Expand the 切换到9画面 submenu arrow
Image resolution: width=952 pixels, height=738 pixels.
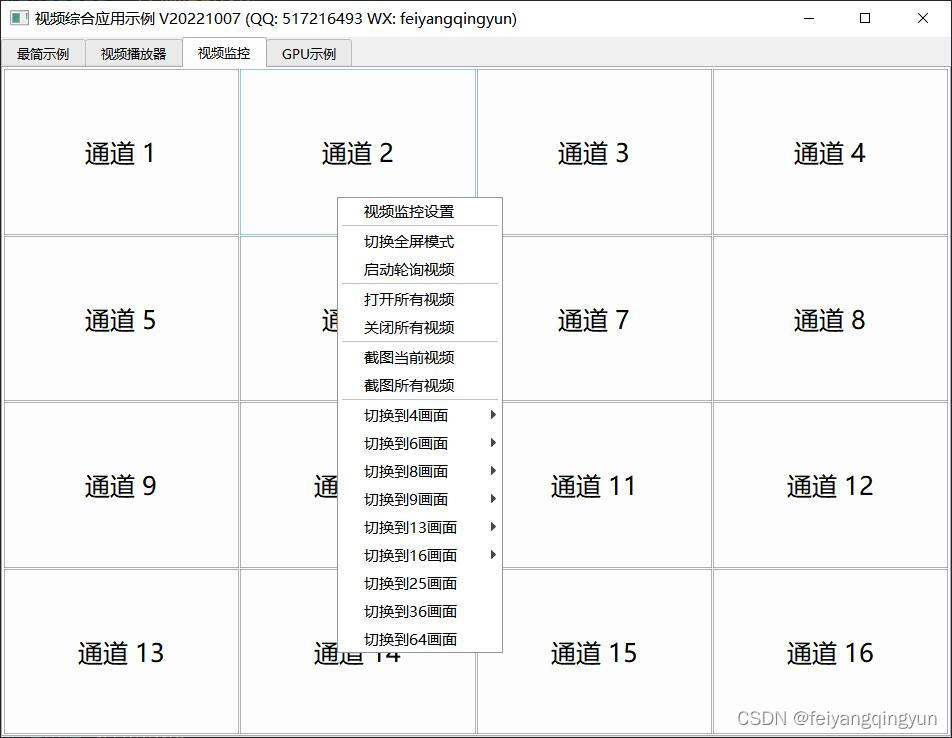coord(491,499)
